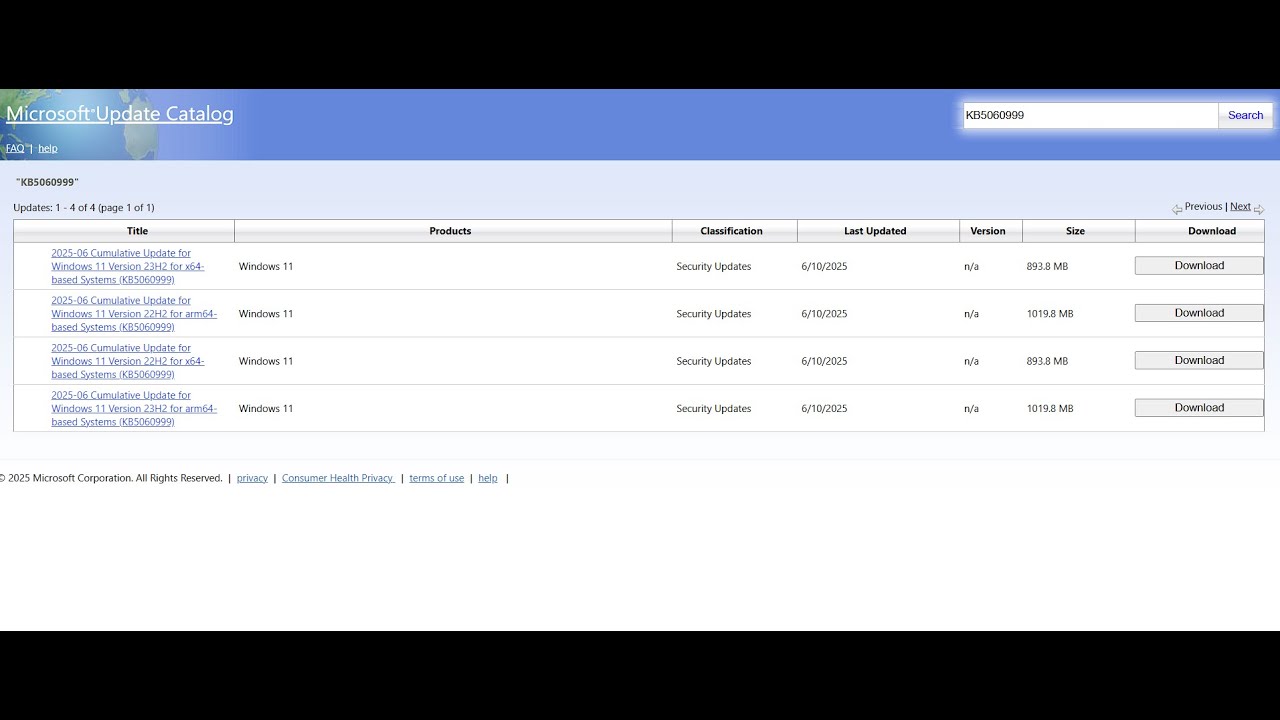1280x720 pixels.
Task: Download the 23H2 x64 cumulative update
Action: pyautogui.click(x=1199, y=265)
